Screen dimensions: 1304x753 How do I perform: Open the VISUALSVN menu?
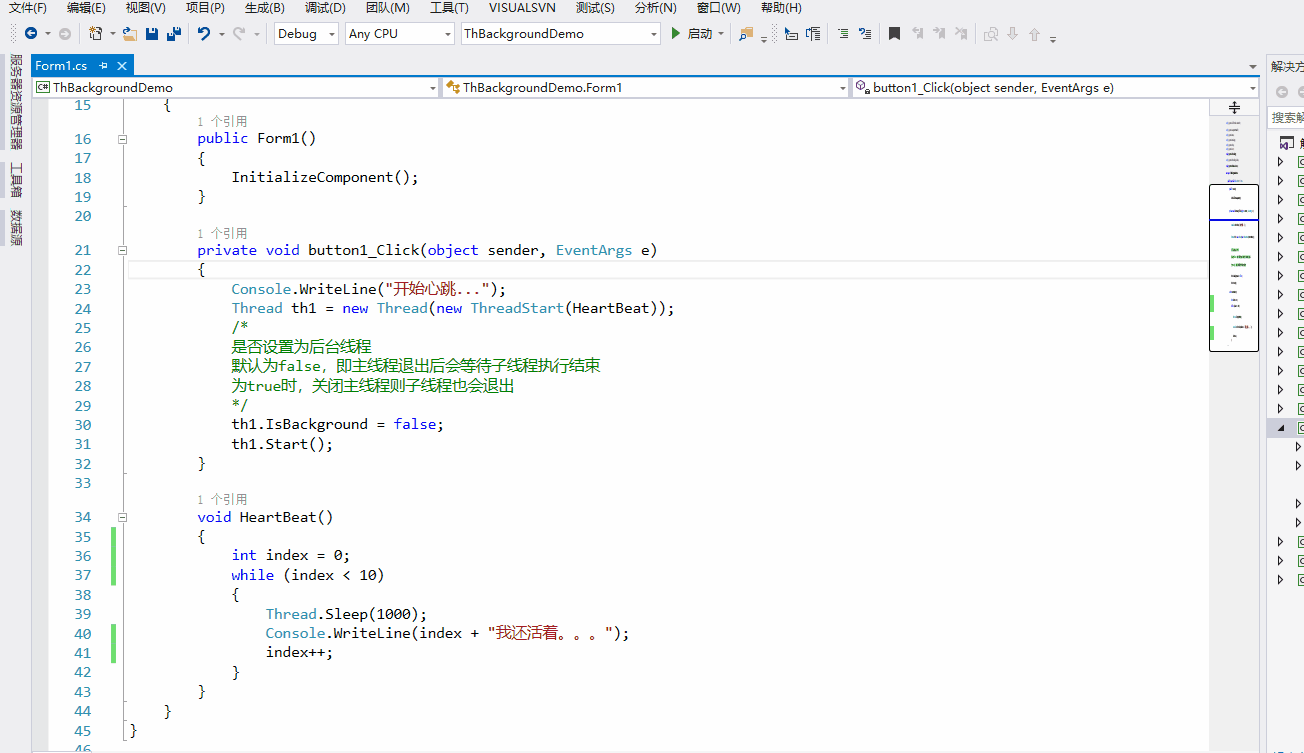pyautogui.click(x=521, y=8)
